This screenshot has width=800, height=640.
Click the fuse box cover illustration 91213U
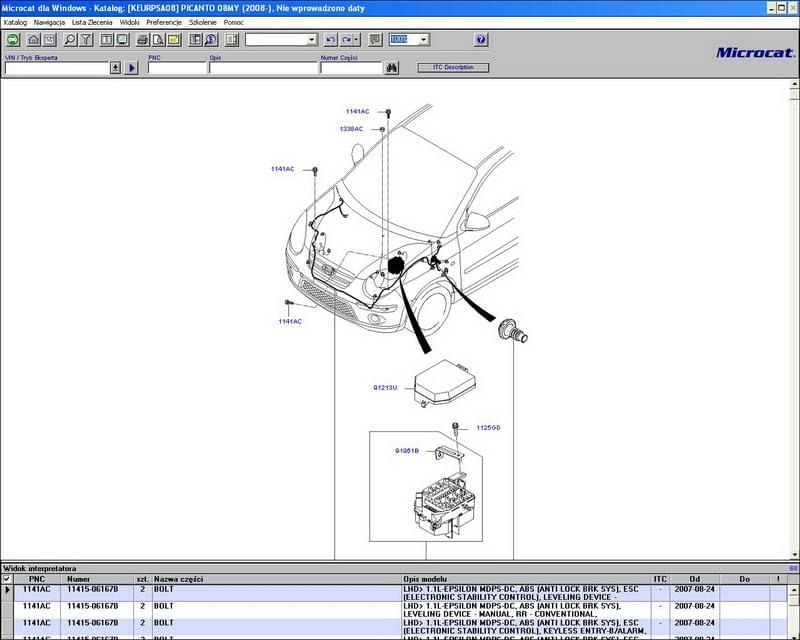click(x=444, y=383)
